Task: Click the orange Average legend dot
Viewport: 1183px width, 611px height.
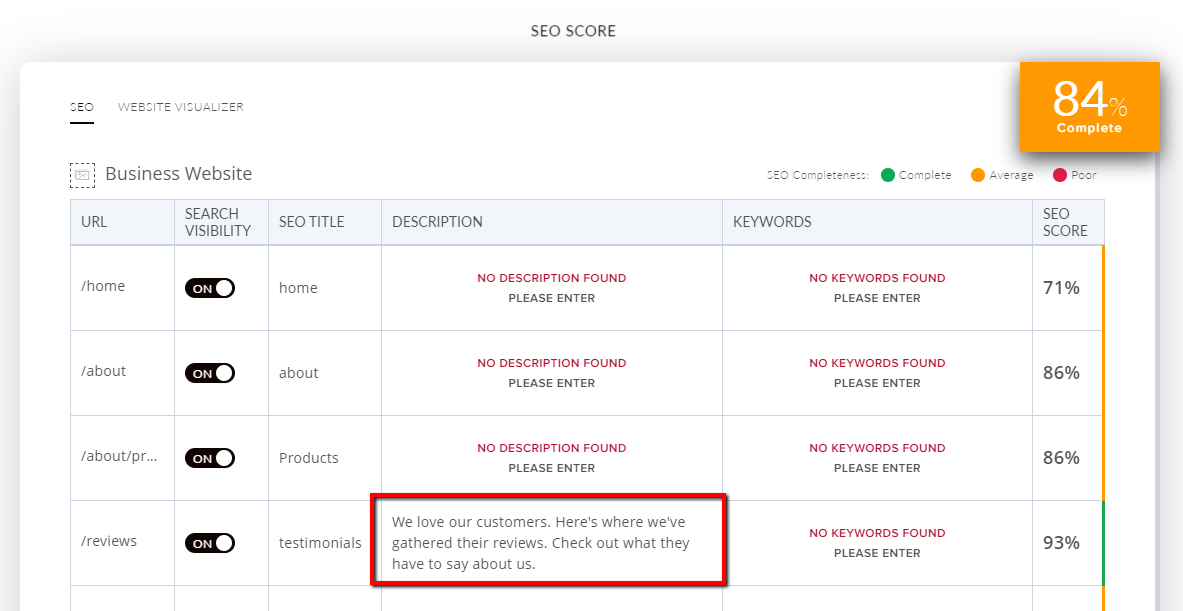Action: pos(979,175)
